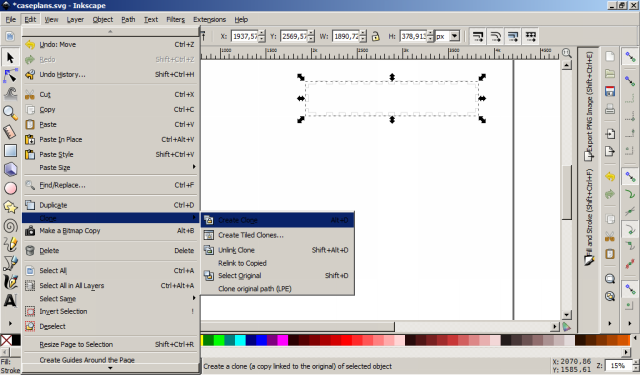Toggle the width/height lock
The image size is (640, 375).
pos(376,36)
